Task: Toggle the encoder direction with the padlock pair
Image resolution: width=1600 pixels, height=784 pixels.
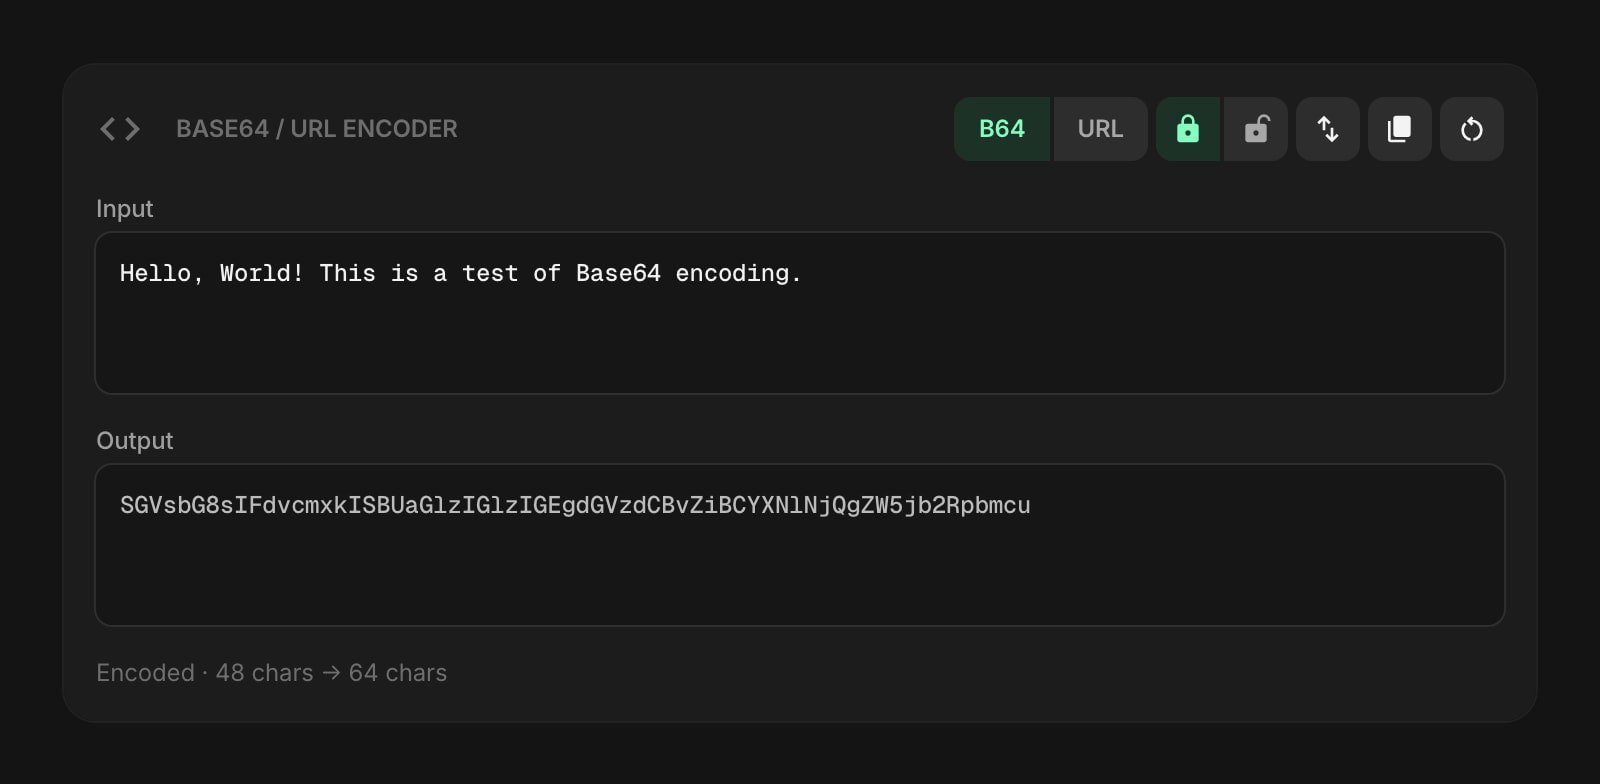Action: point(1222,129)
